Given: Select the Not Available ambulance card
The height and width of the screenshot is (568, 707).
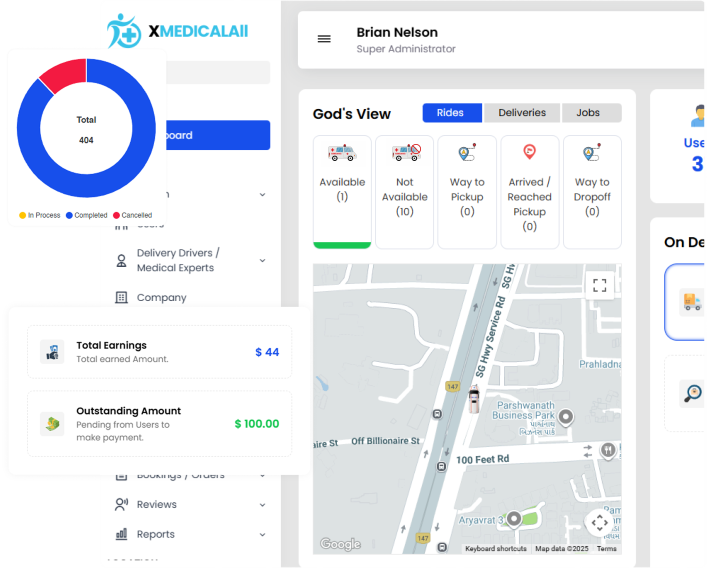Looking at the screenshot, I should coord(404,192).
